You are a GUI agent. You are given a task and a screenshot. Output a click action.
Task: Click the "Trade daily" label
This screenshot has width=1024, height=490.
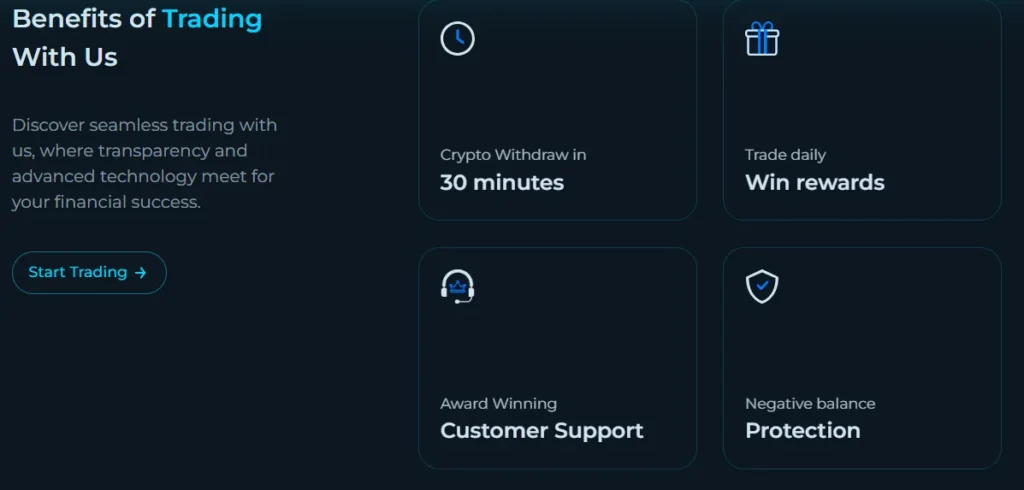[x=785, y=155]
